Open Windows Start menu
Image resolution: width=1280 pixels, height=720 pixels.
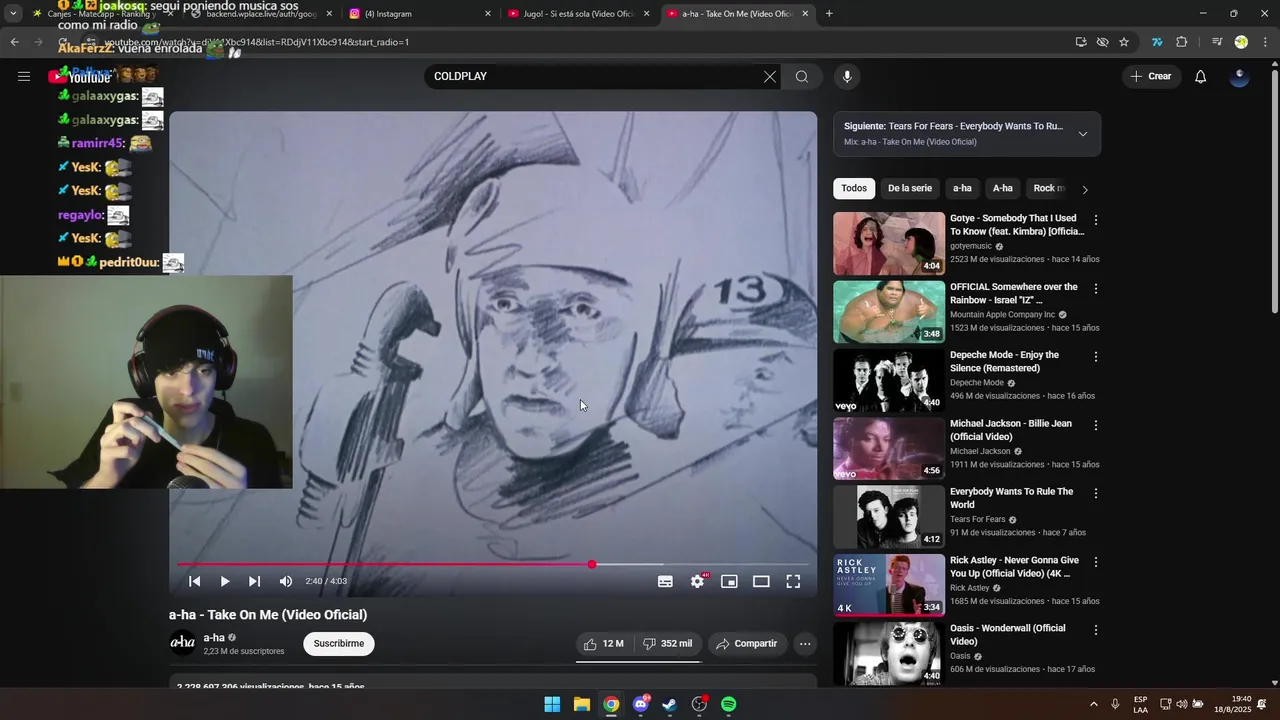pos(552,705)
